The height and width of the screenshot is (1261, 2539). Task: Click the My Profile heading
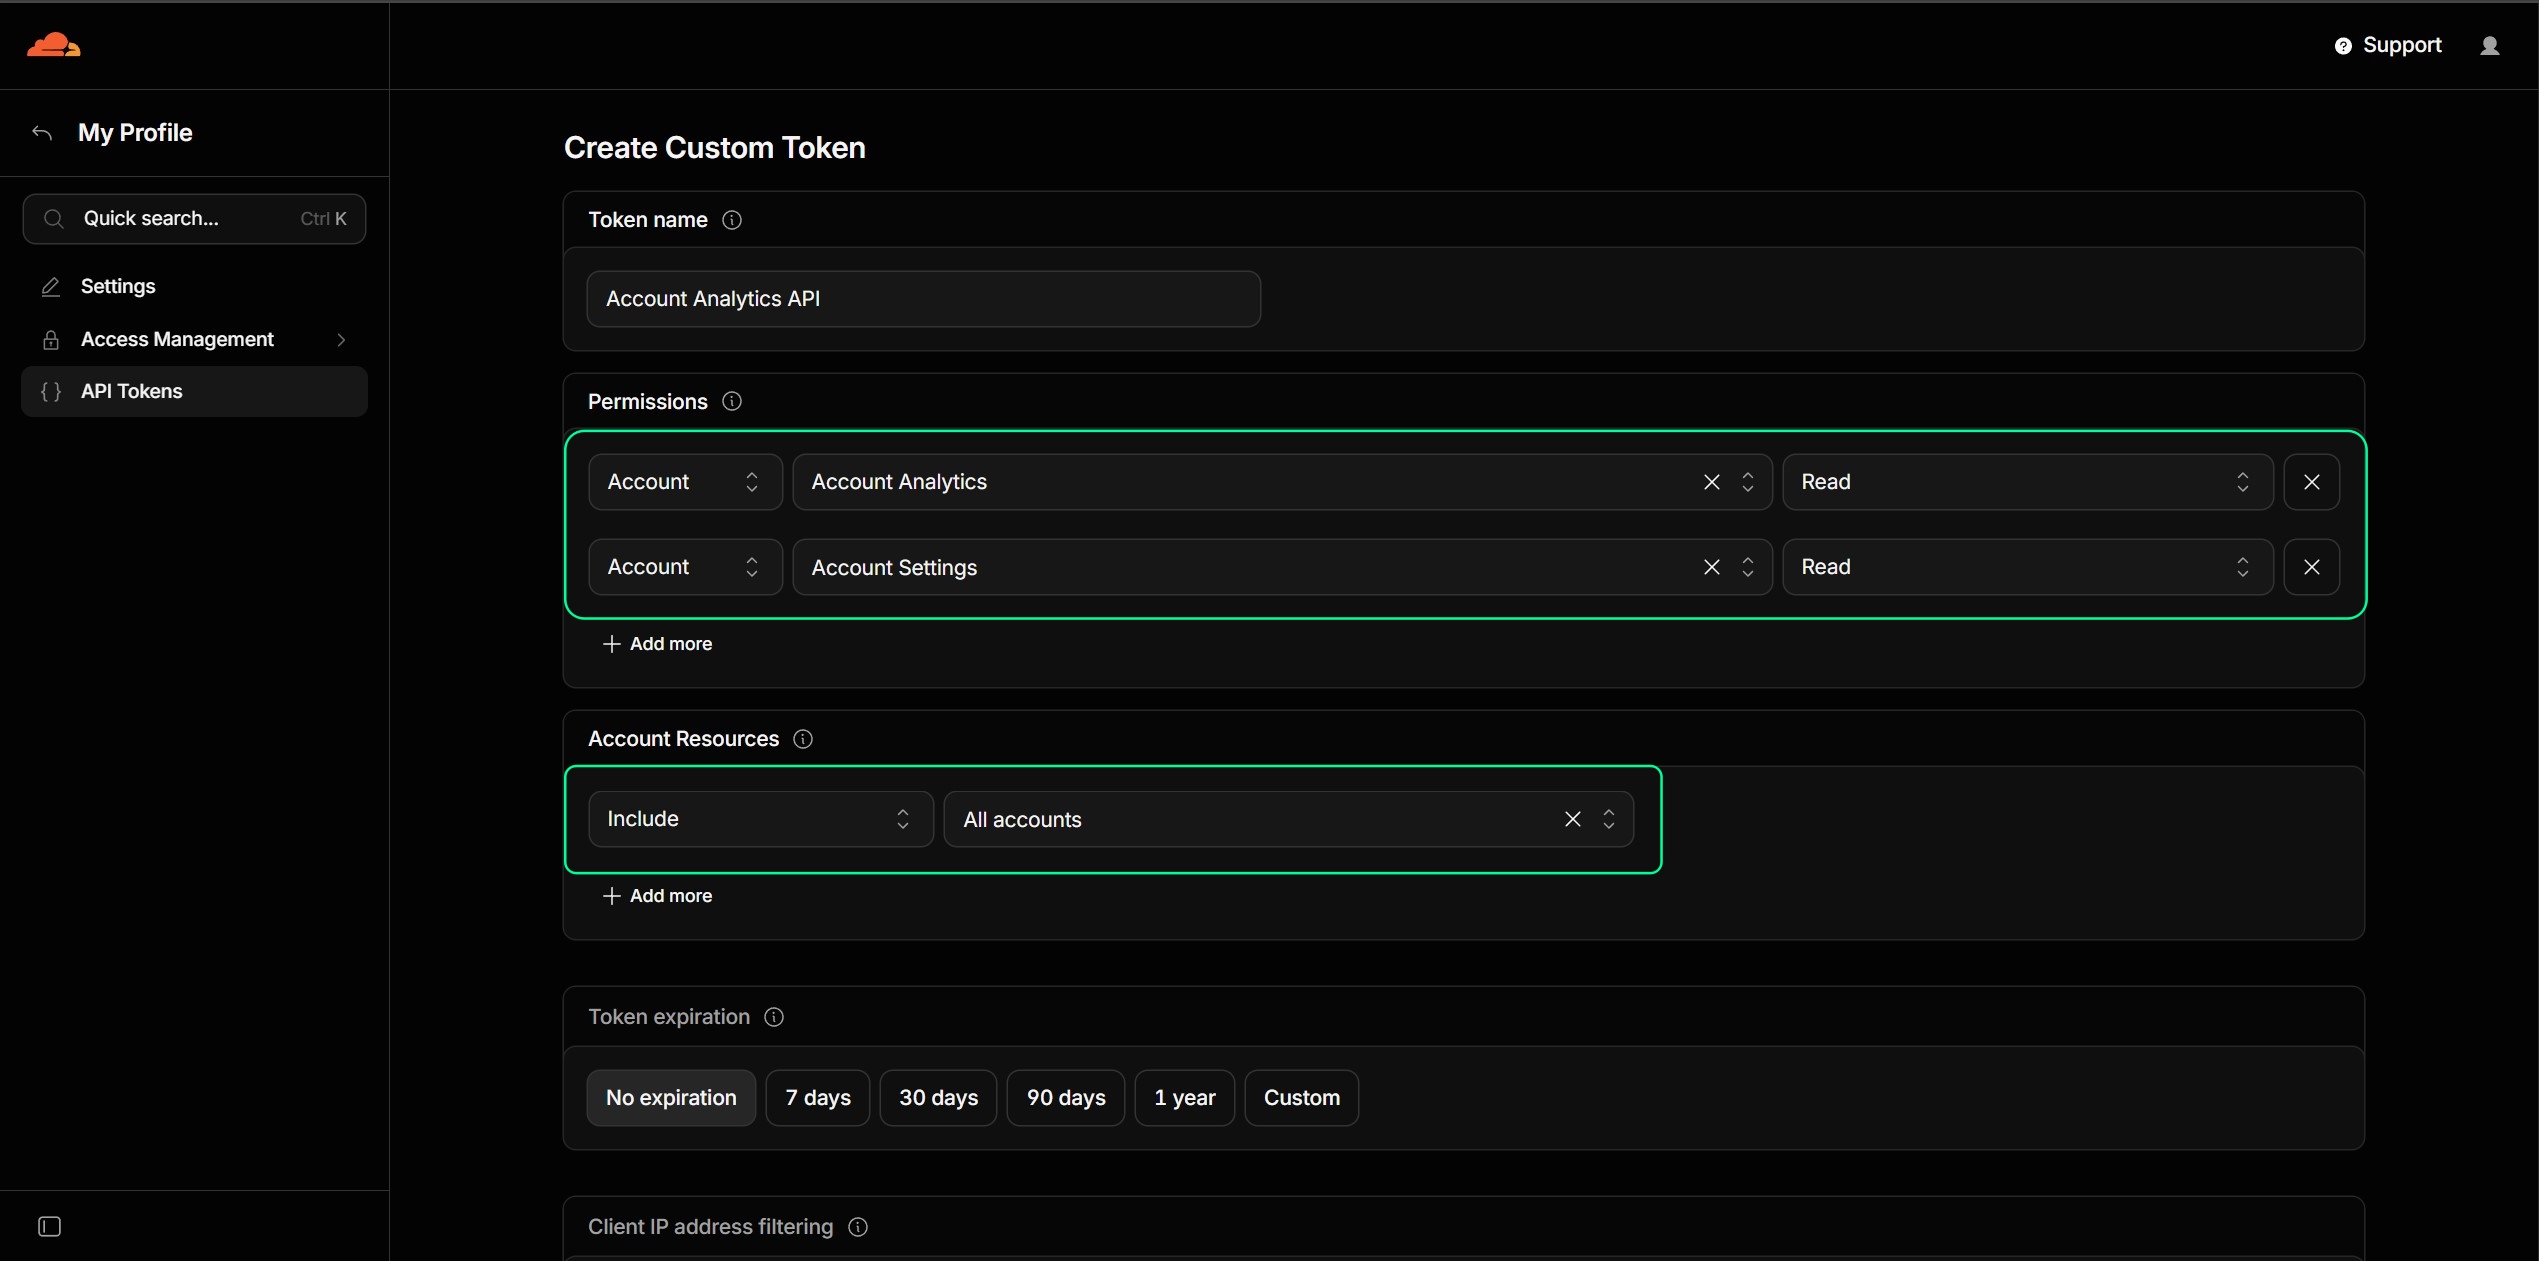point(135,133)
